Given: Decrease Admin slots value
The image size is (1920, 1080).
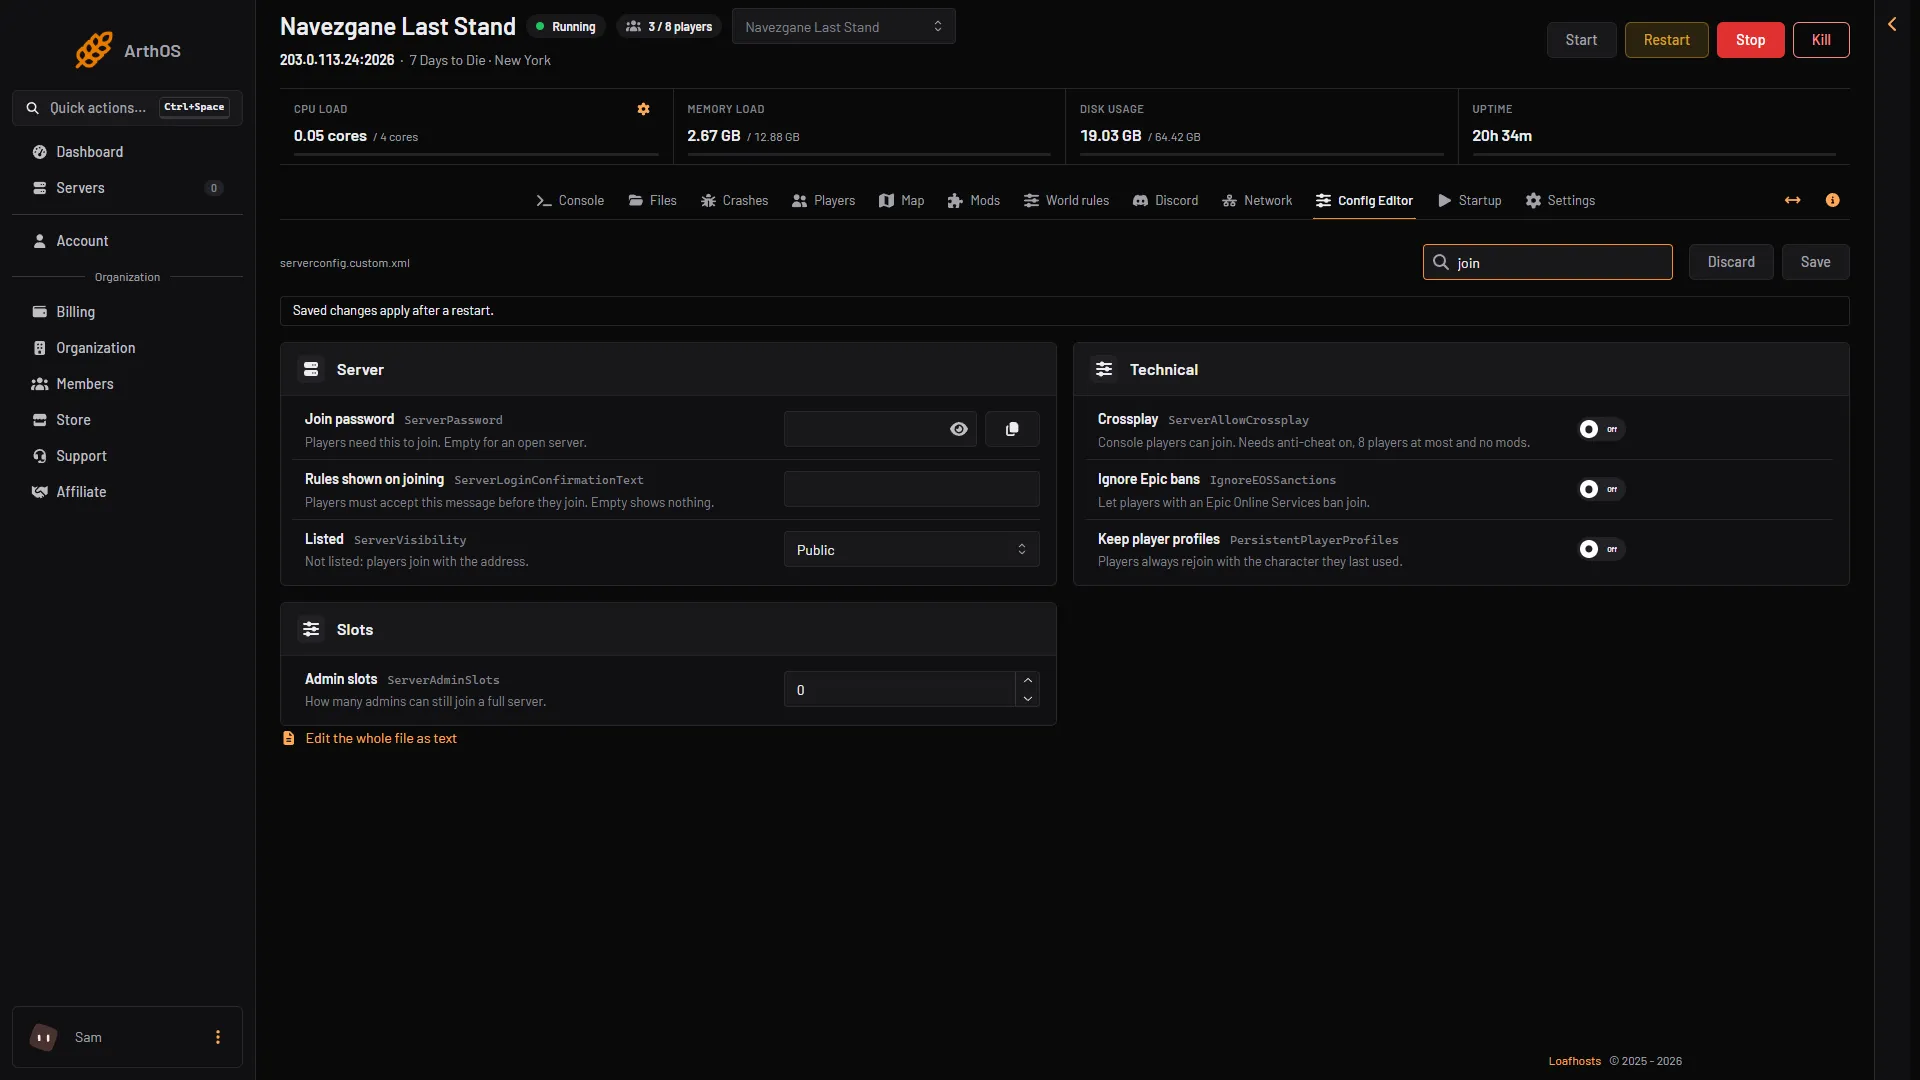Looking at the screenshot, I should pos(1028,699).
